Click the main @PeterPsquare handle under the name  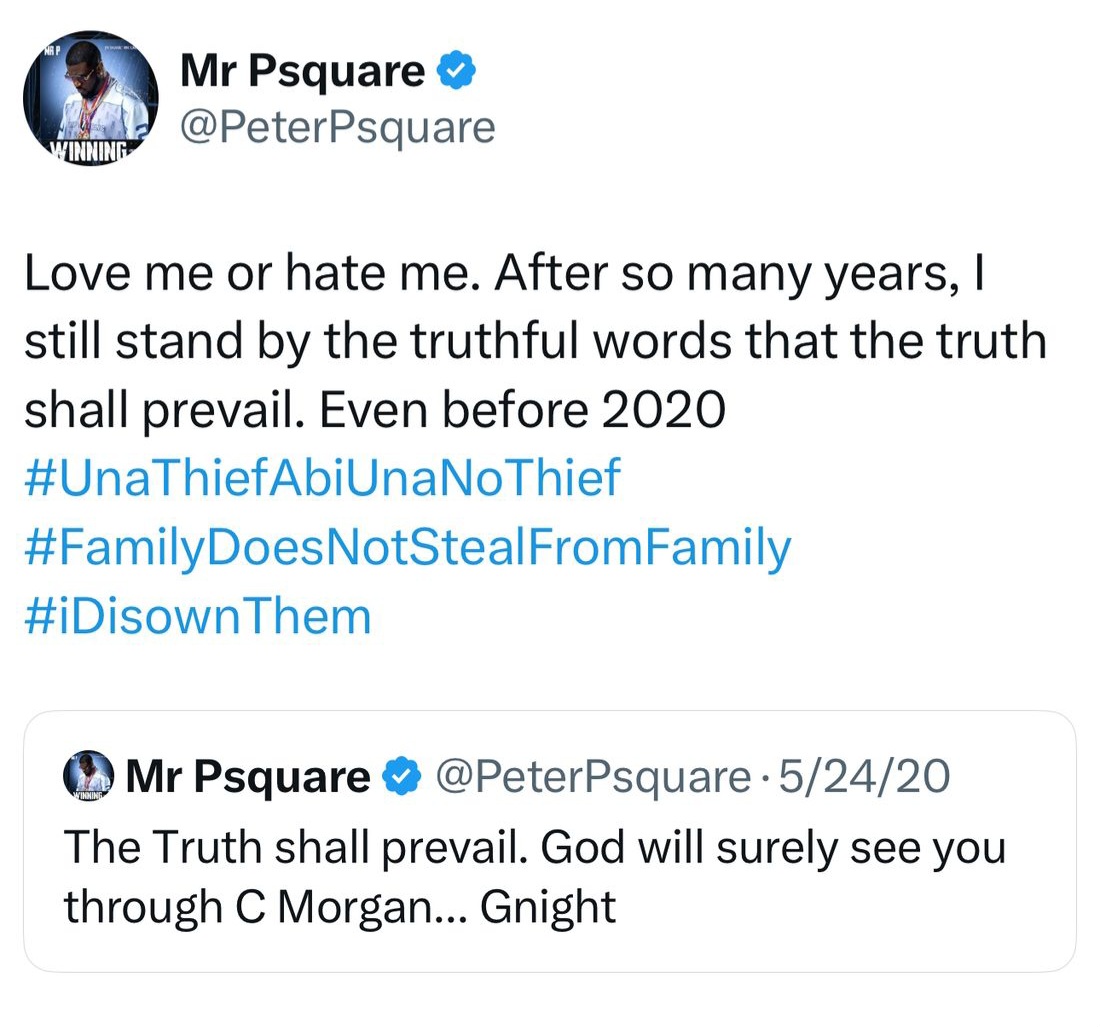point(337,127)
